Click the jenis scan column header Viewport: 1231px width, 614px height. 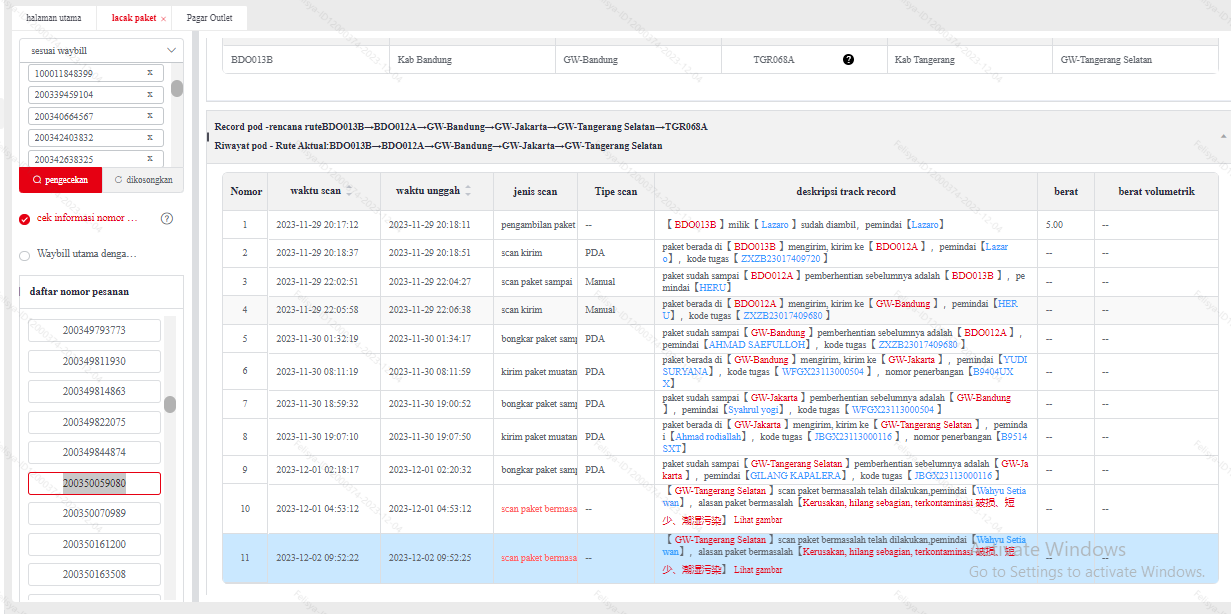pos(535,191)
